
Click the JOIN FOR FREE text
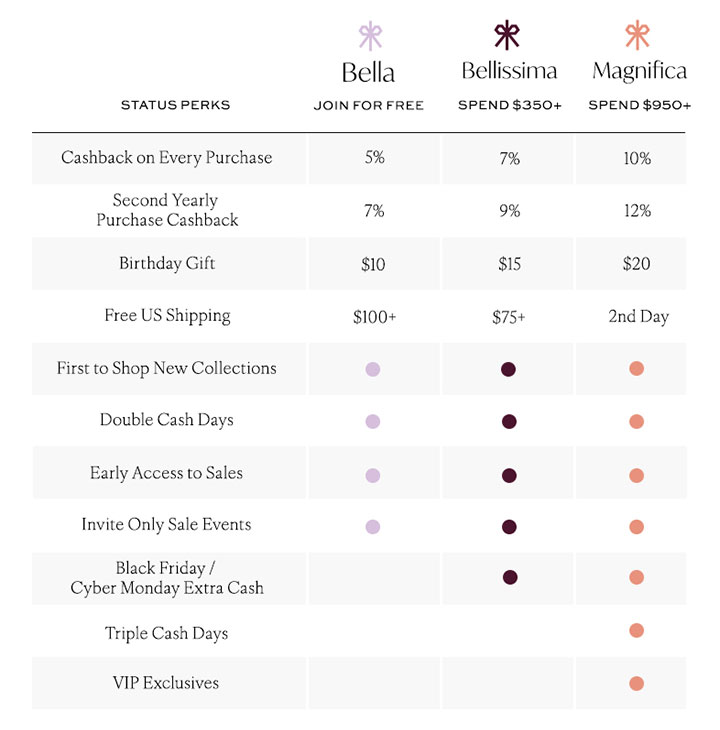pos(369,106)
